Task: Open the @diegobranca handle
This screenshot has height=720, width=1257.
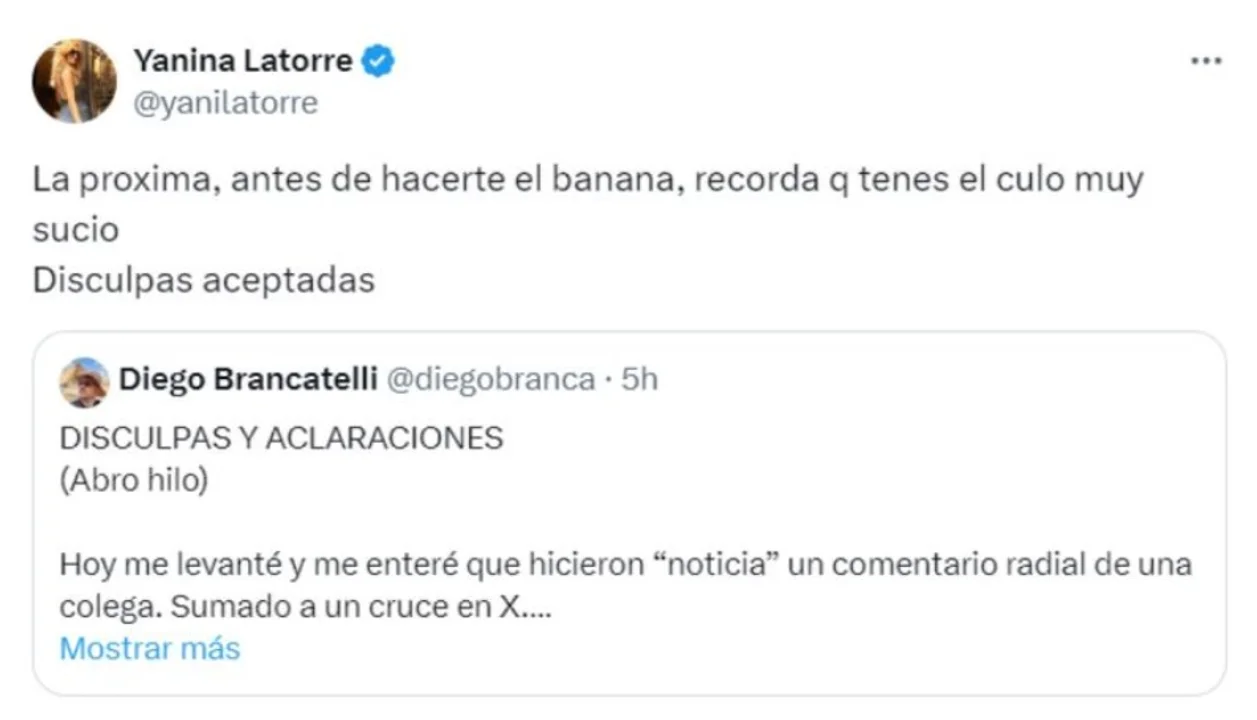Action: pyautogui.click(x=490, y=380)
